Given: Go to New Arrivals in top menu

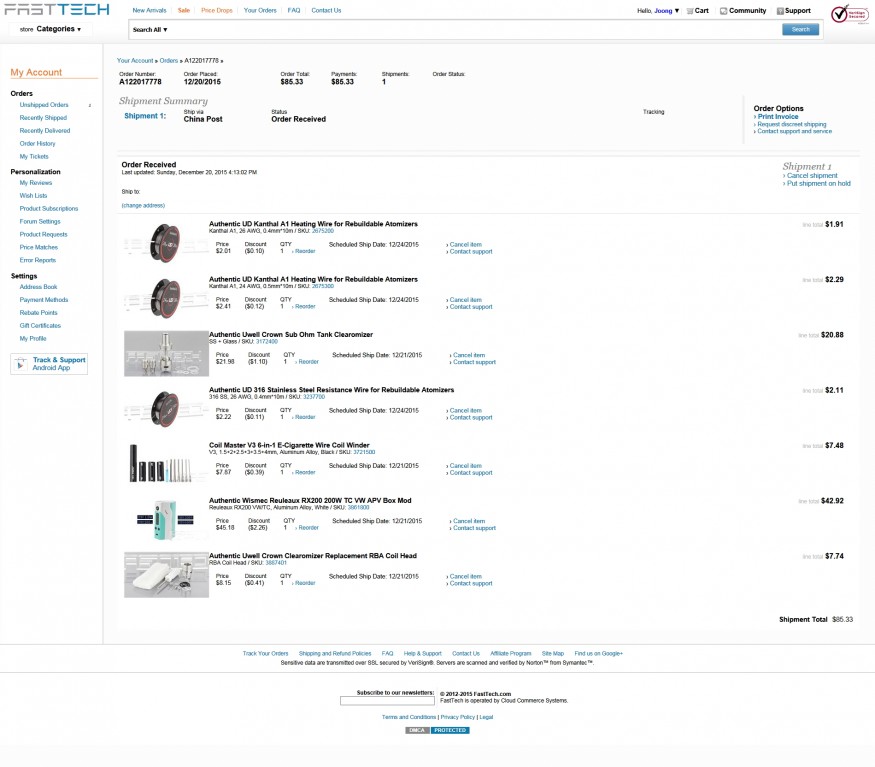Looking at the screenshot, I should coord(149,10).
